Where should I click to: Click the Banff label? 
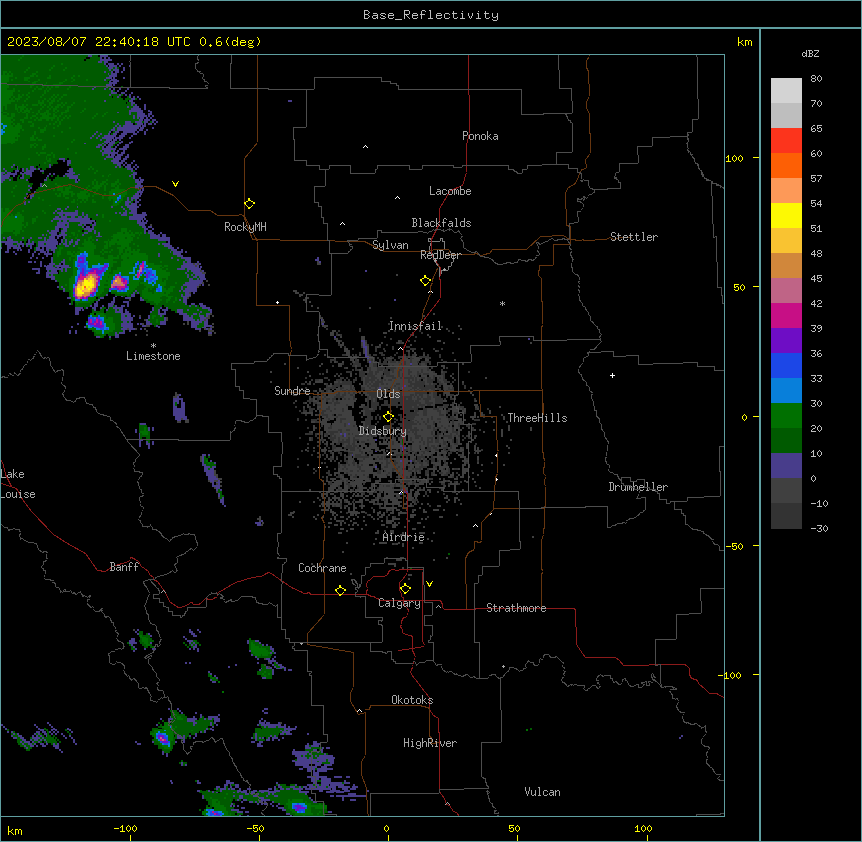tap(124, 567)
